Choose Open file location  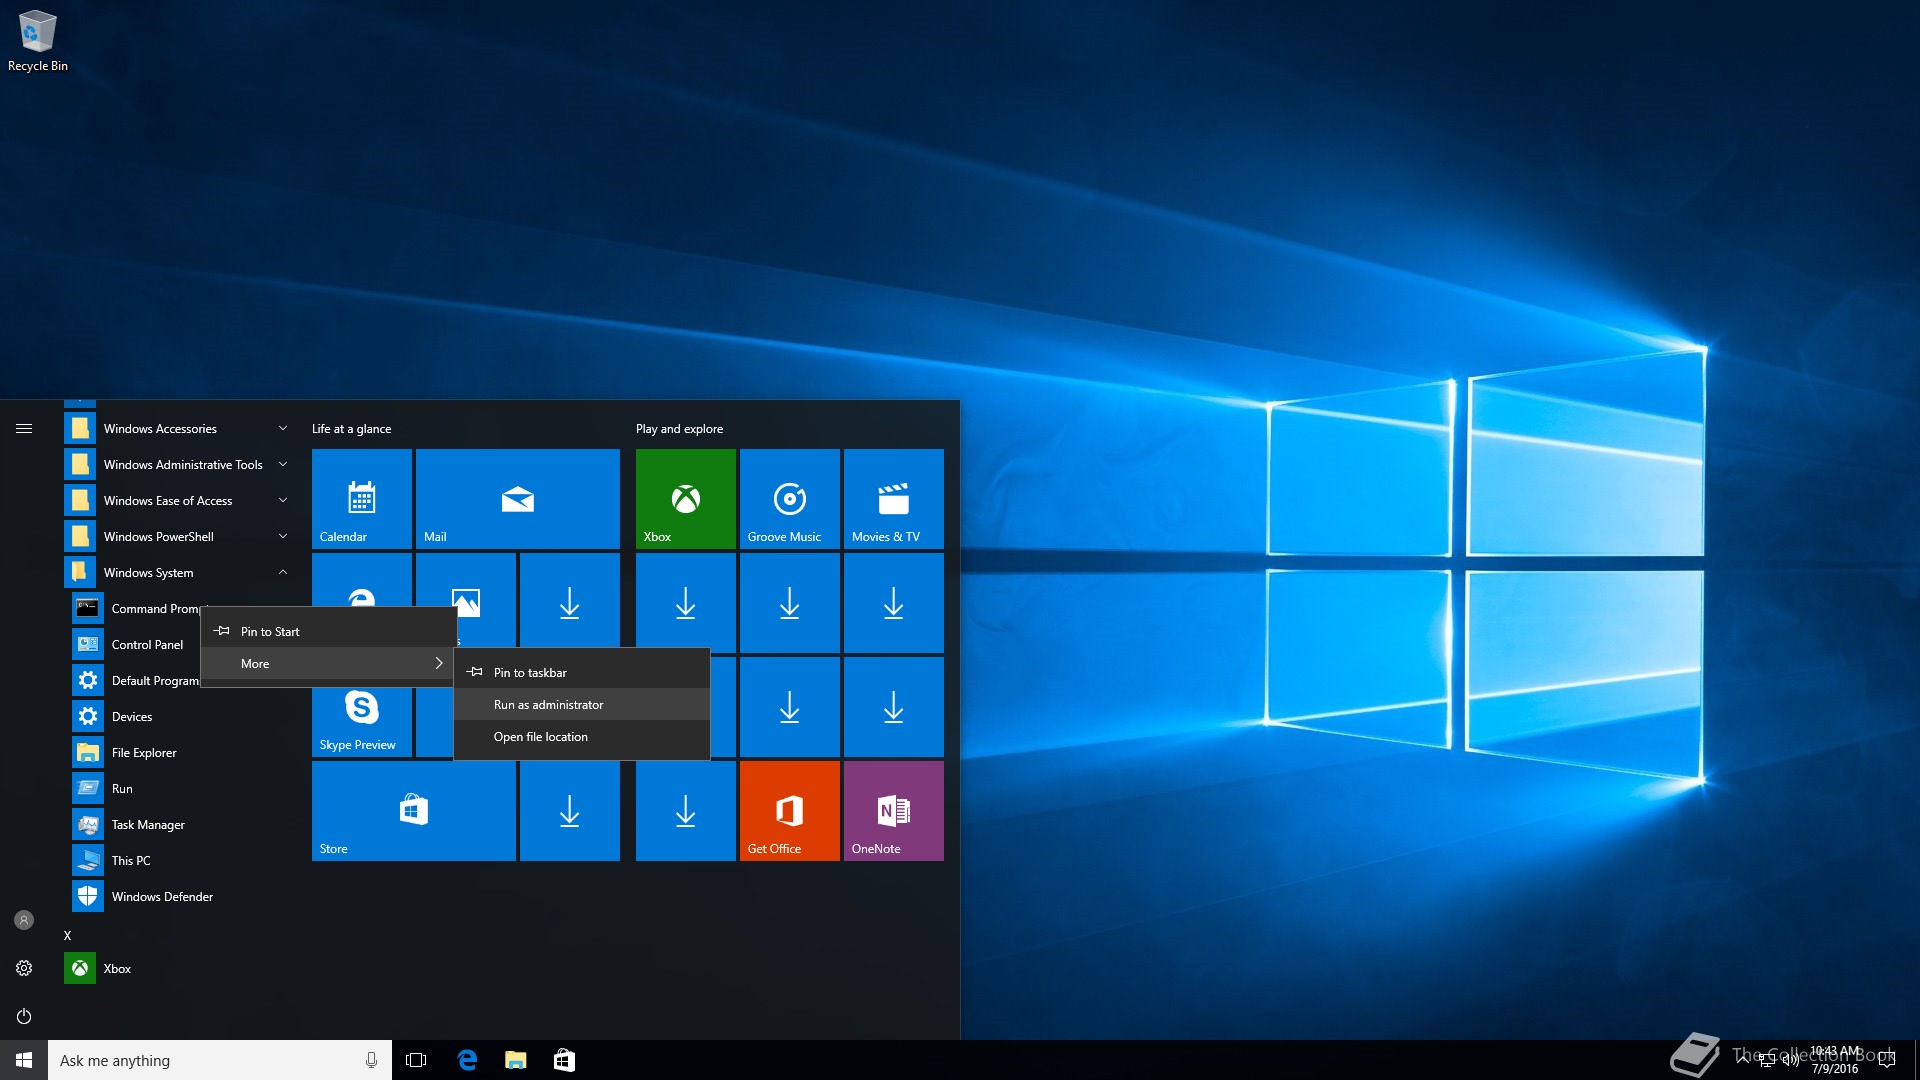[582, 737]
